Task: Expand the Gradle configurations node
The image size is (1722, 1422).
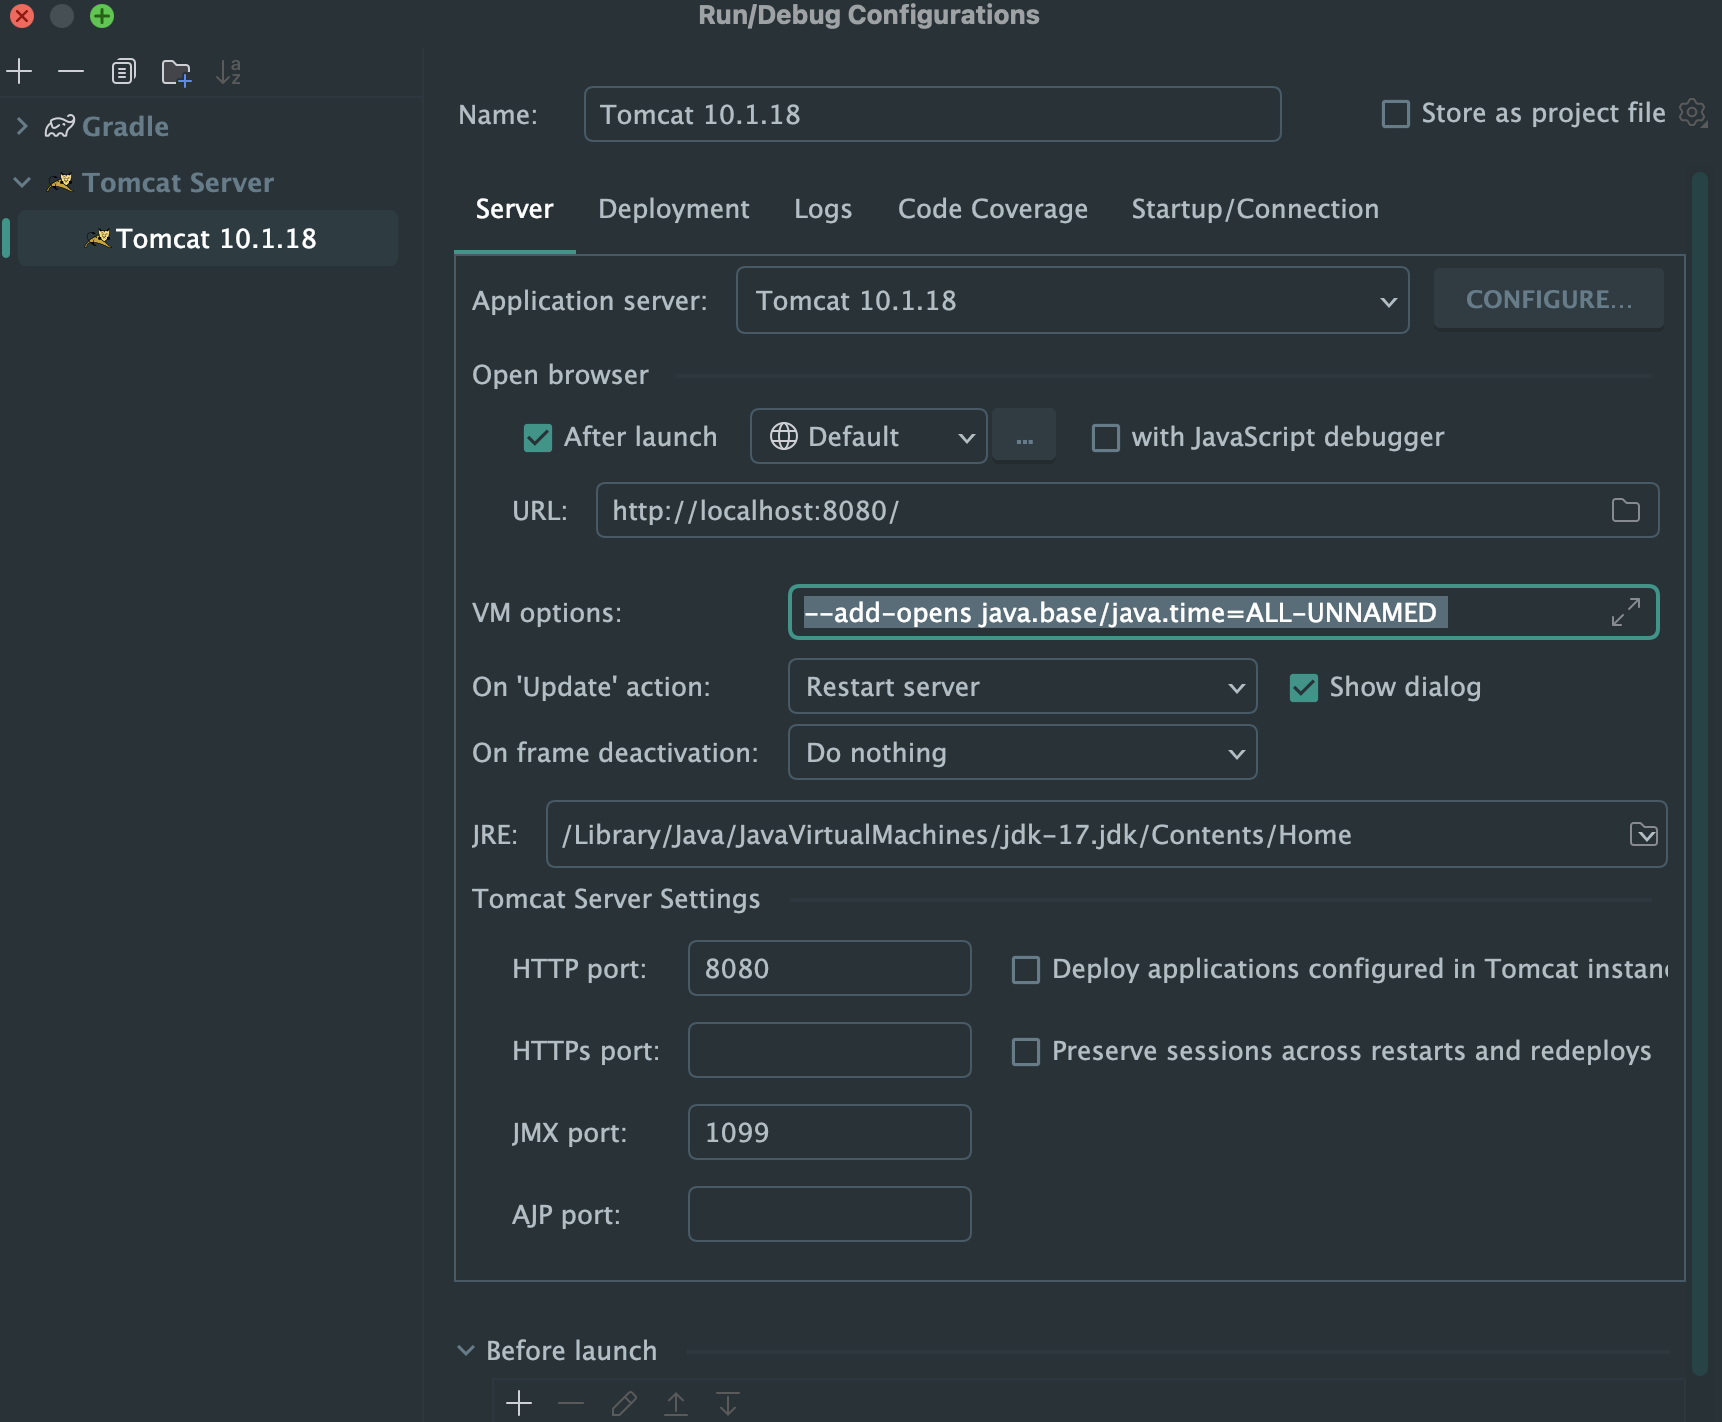Action: pos(22,126)
